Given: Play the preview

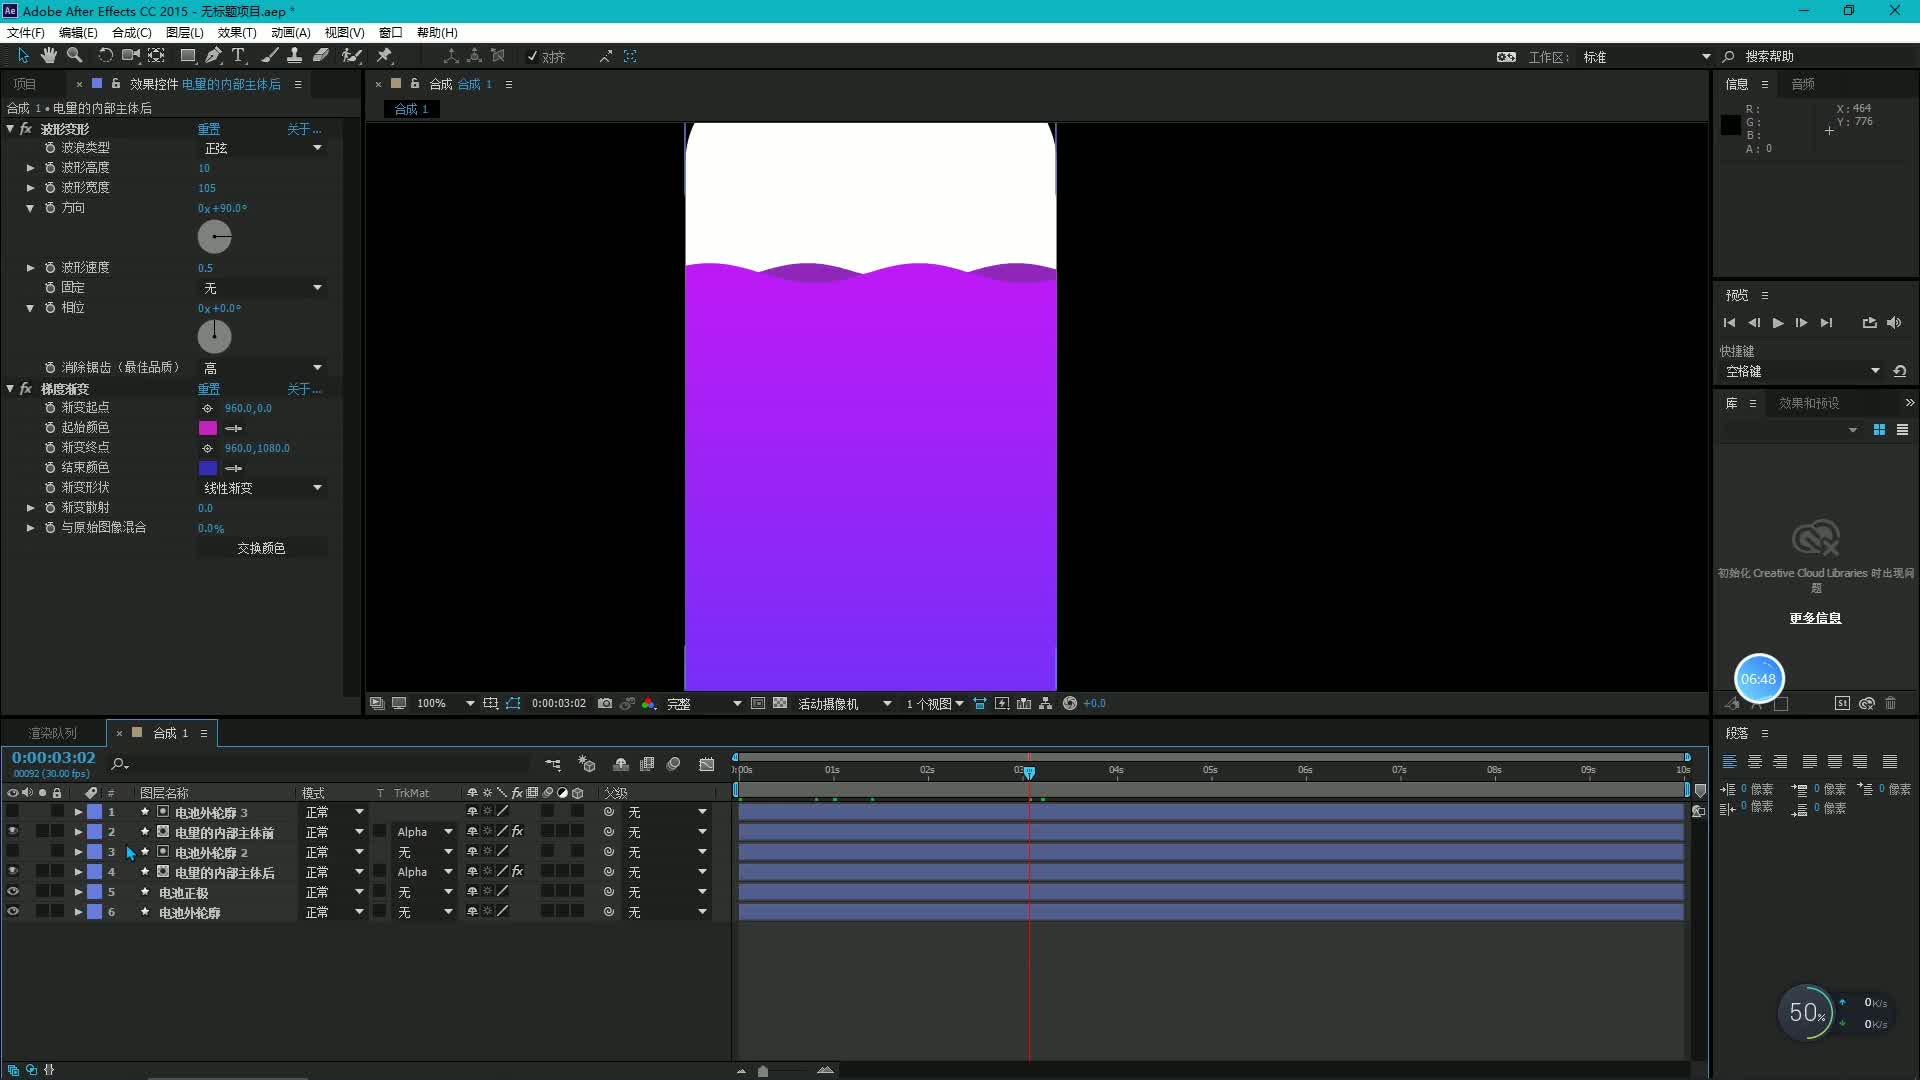Looking at the screenshot, I should (1778, 323).
